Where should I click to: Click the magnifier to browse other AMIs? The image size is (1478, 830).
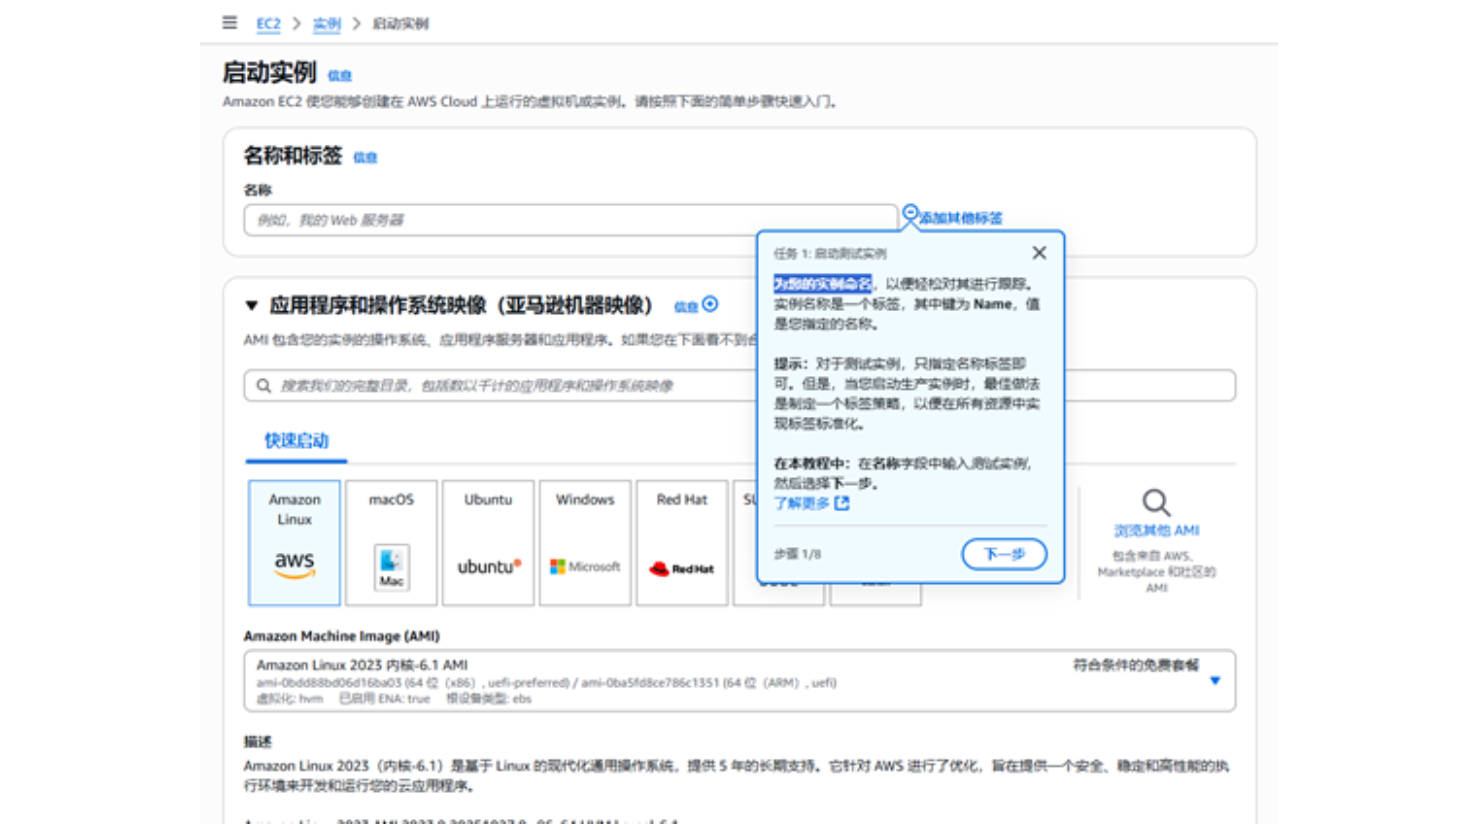pyautogui.click(x=1156, y=503)
